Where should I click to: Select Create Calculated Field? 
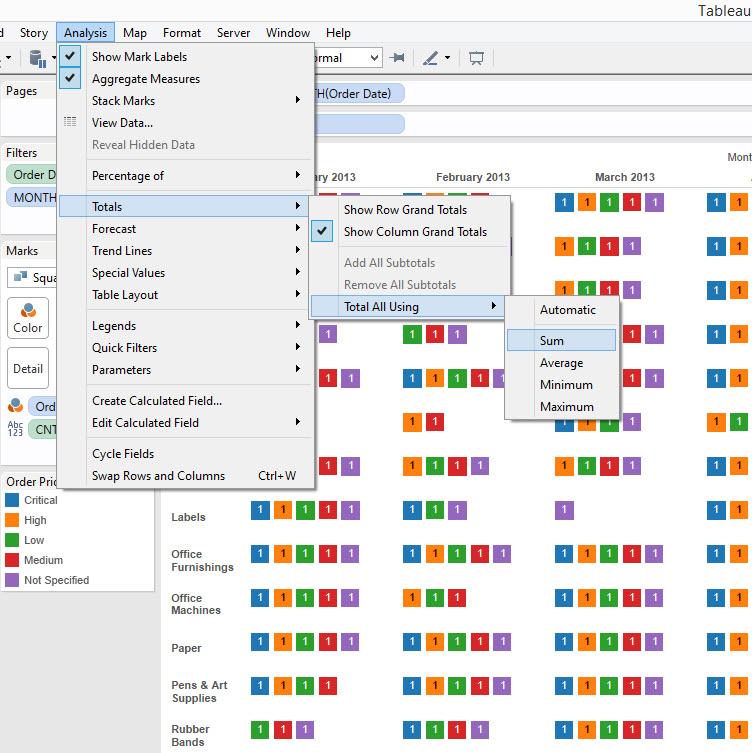pyautogui.click(x=157, y=401)
